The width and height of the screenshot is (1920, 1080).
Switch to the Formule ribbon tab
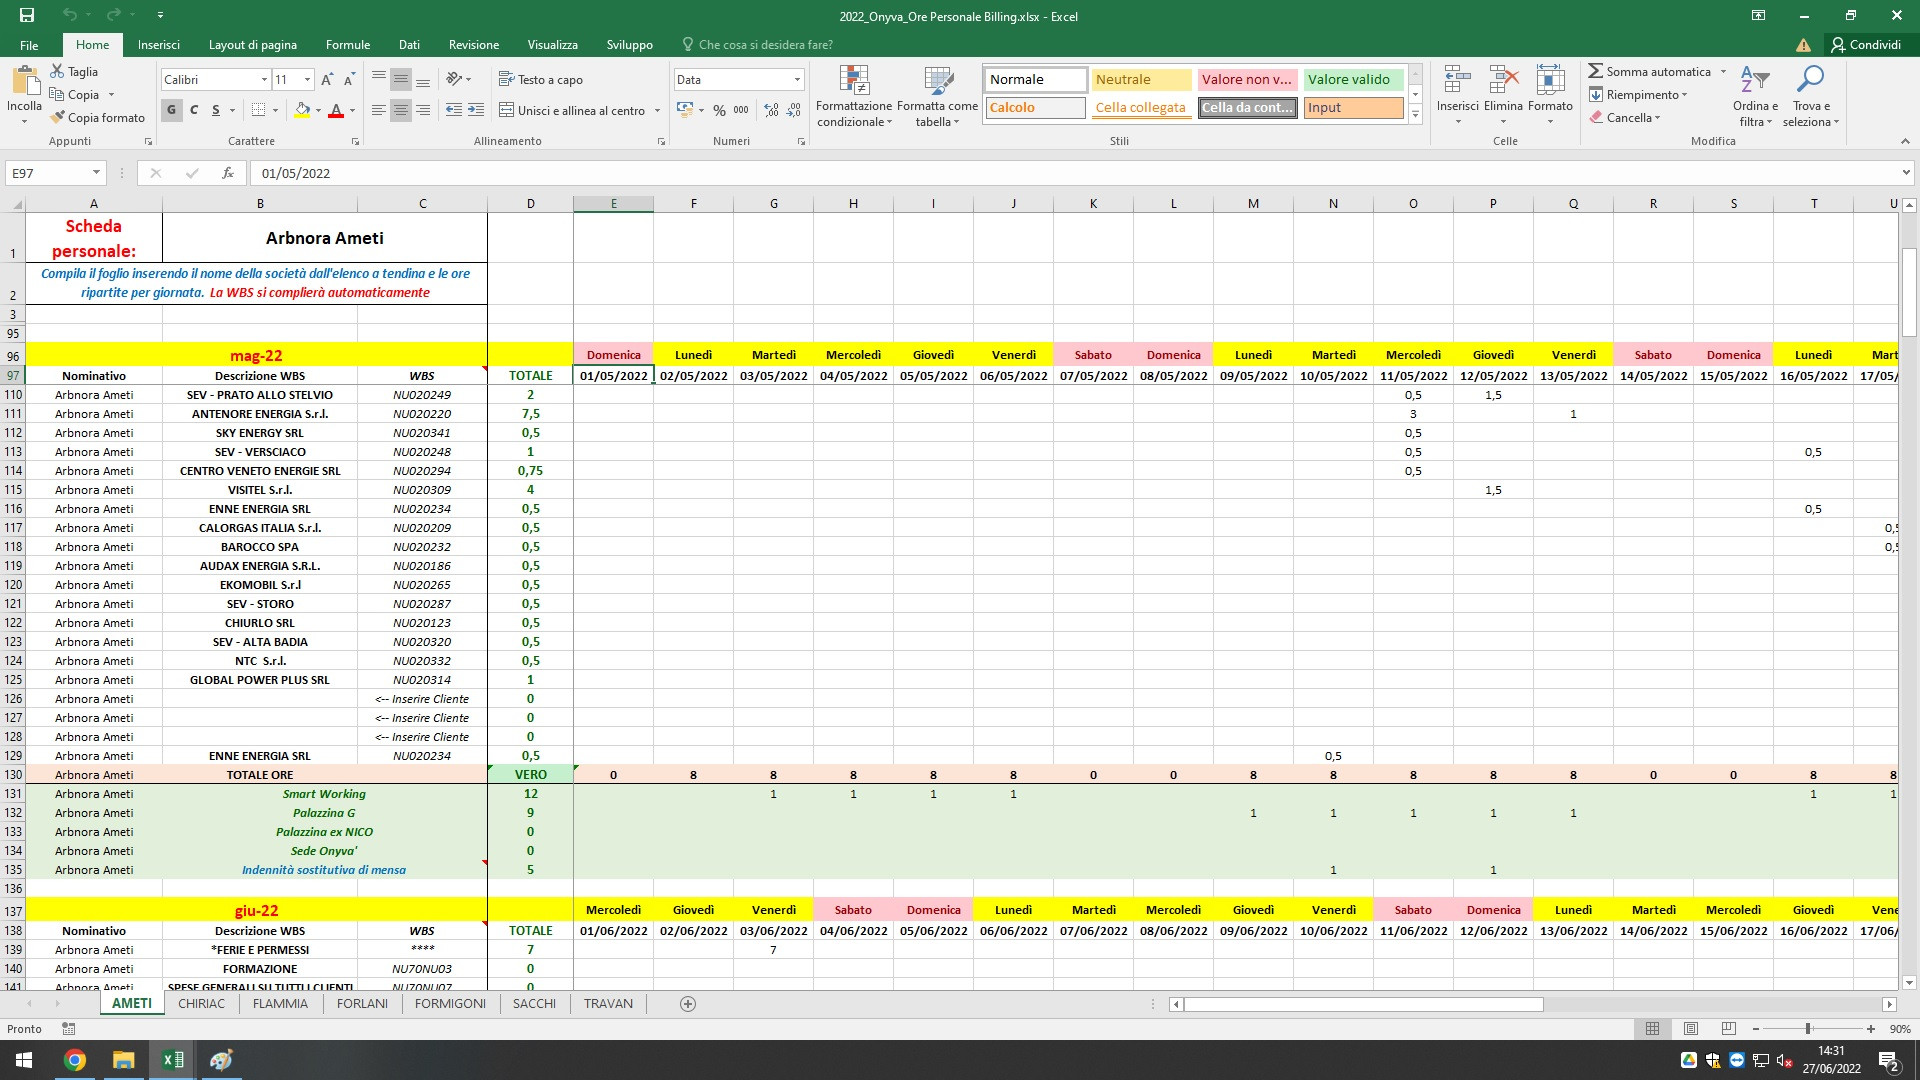(x=348, y=44)
